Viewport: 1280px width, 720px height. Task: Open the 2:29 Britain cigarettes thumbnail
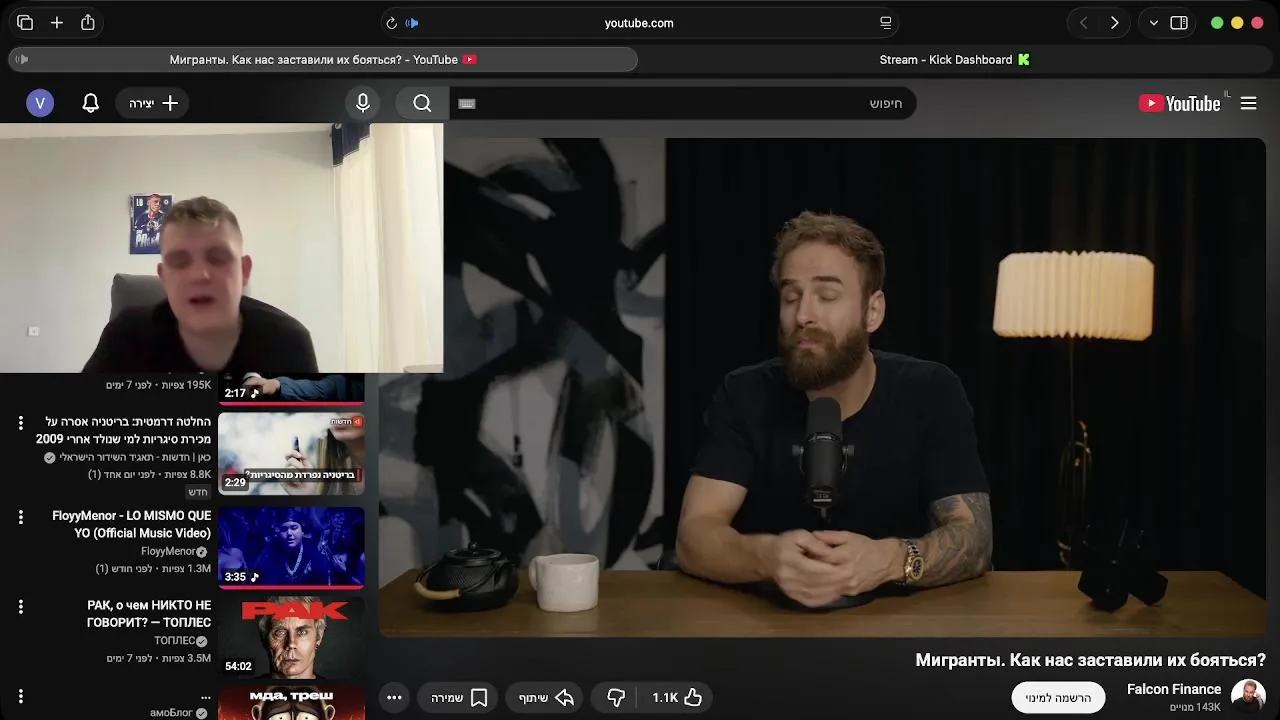291,454
